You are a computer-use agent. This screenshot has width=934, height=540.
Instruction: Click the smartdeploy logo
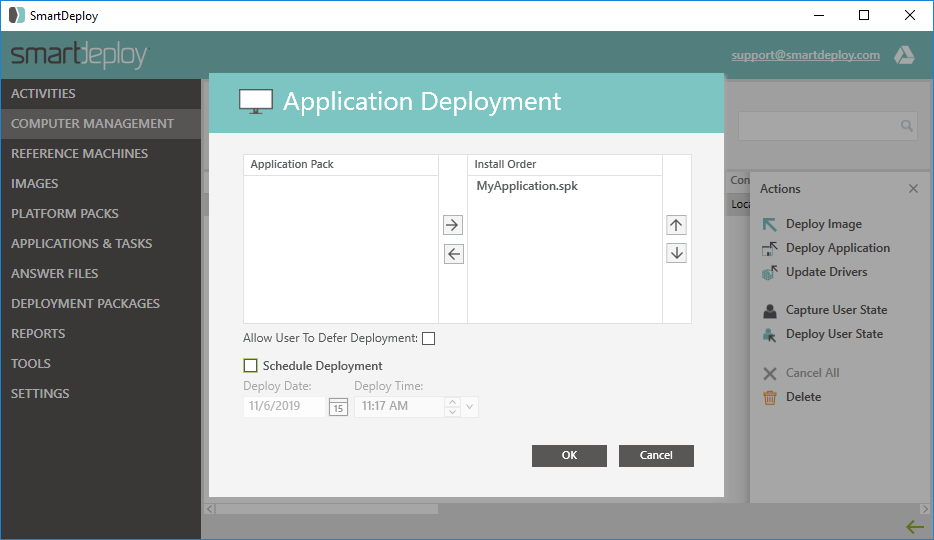(79, 55)
